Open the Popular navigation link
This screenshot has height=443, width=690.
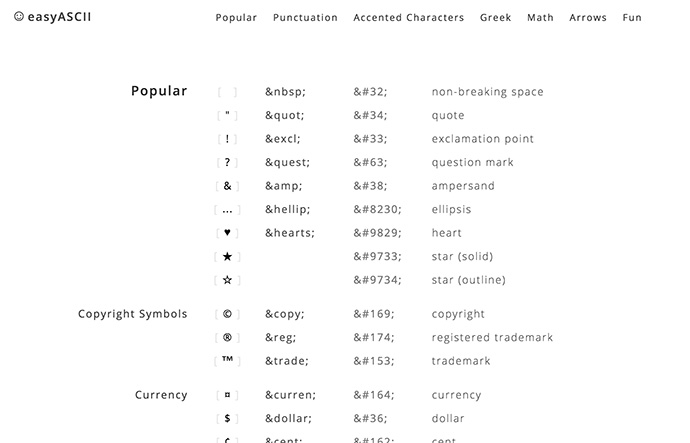point(236,18)
